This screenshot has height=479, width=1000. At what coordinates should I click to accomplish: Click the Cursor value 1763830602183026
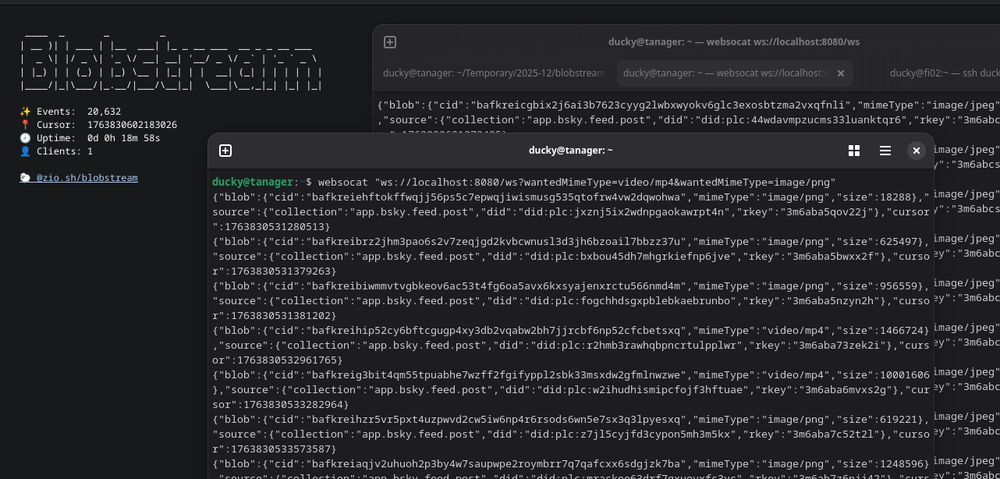[x=132, y=125]
